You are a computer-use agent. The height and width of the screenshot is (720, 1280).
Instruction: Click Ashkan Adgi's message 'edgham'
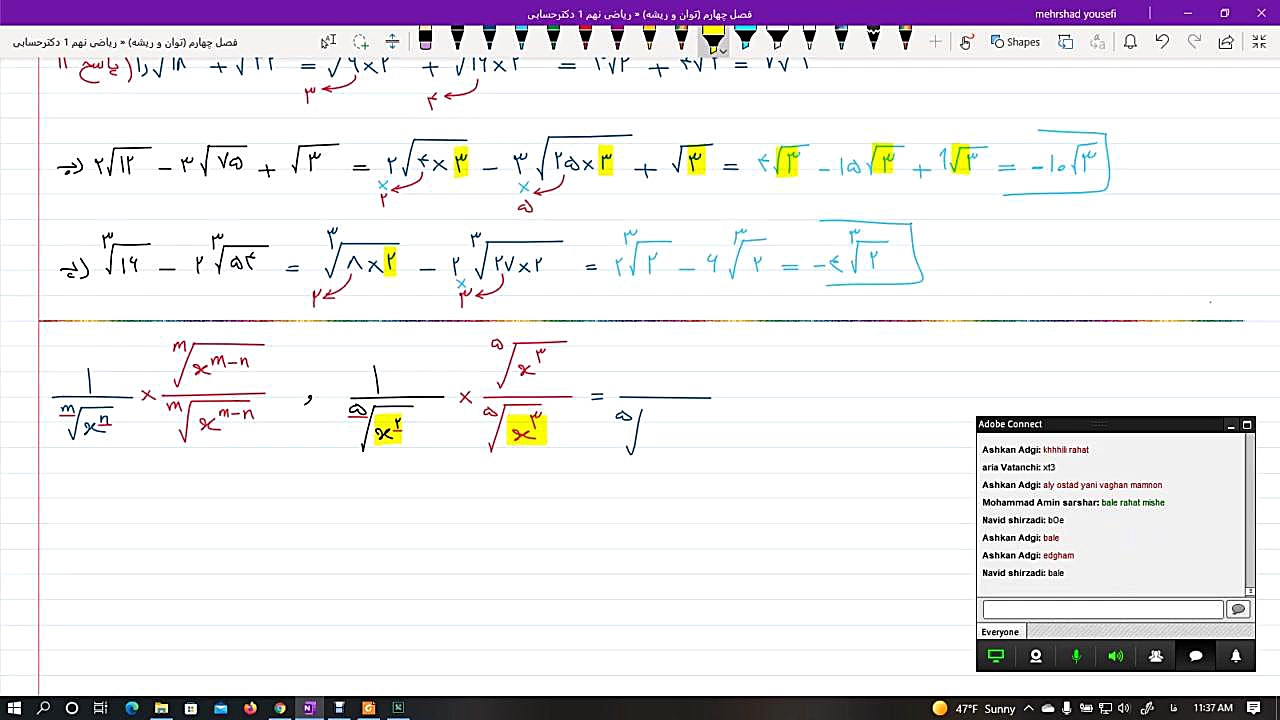pos(1058,555)
